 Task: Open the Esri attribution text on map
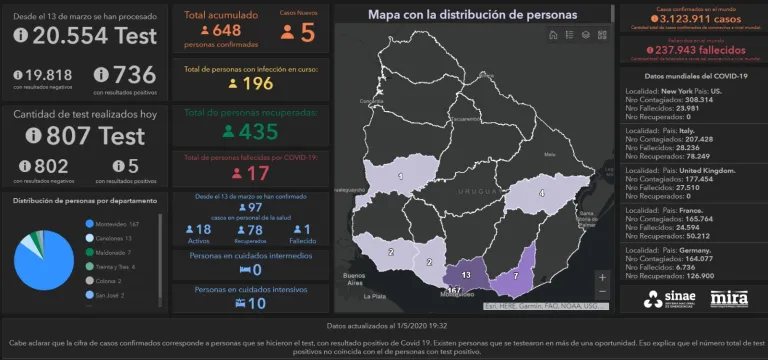[x=546, y=306]
